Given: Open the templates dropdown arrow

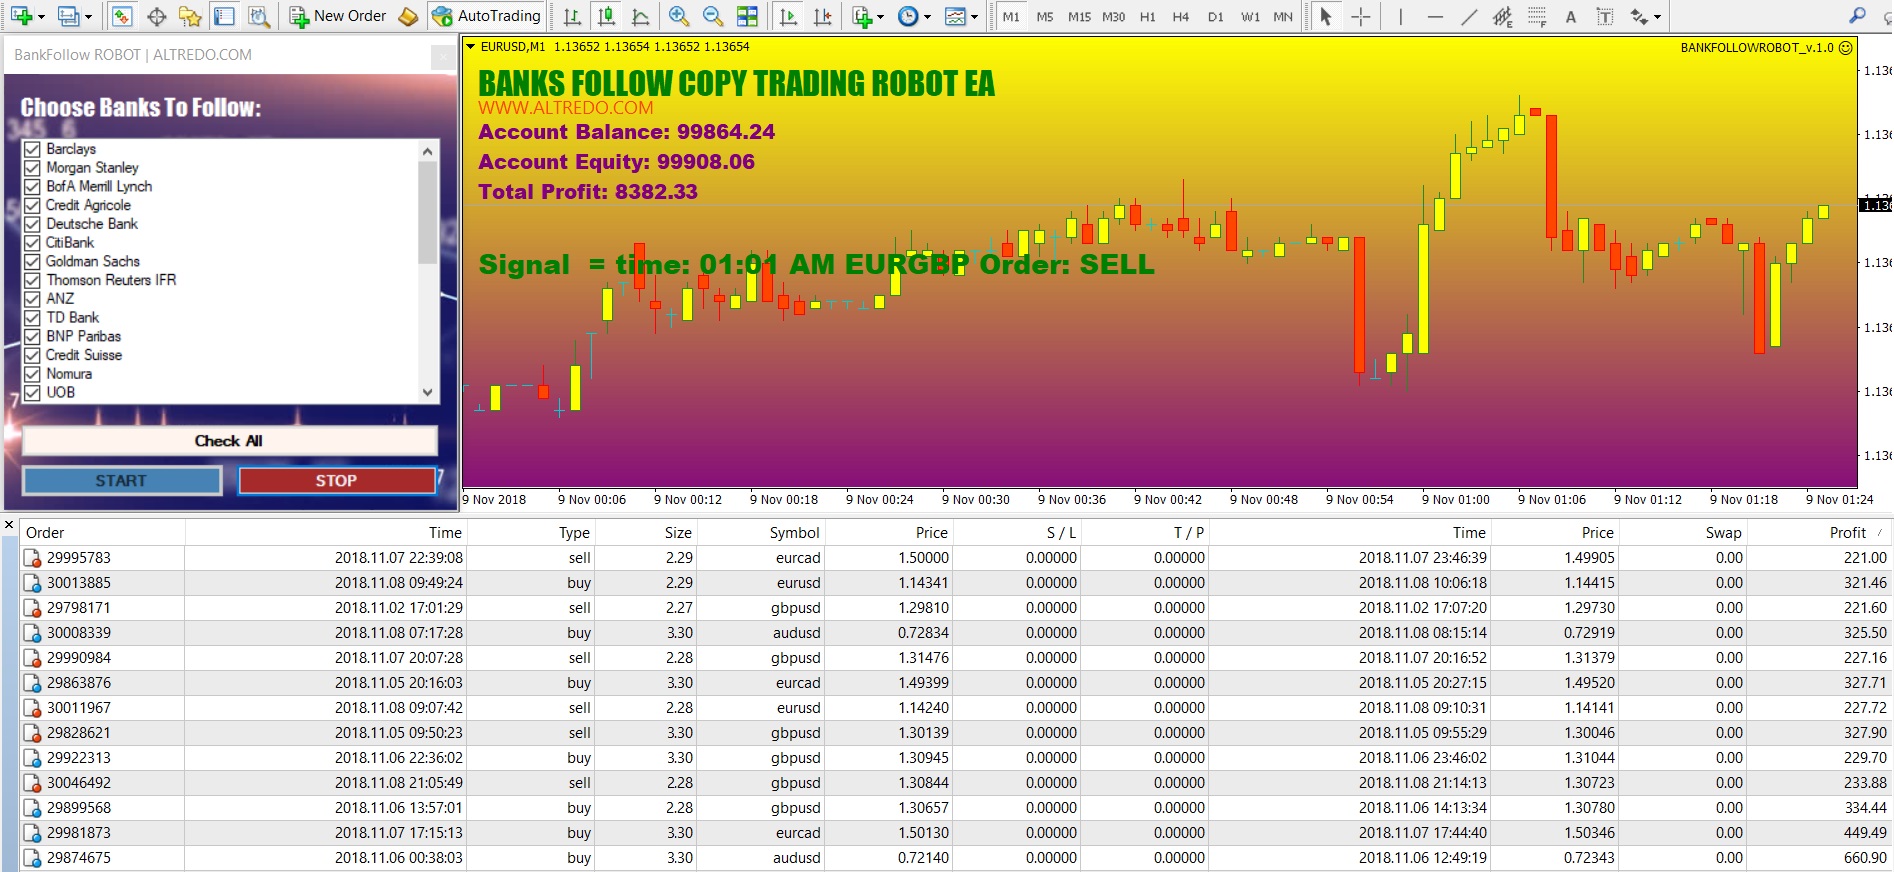Looking at the screenshot, I should pyautogui.click(x=975, y=16).
